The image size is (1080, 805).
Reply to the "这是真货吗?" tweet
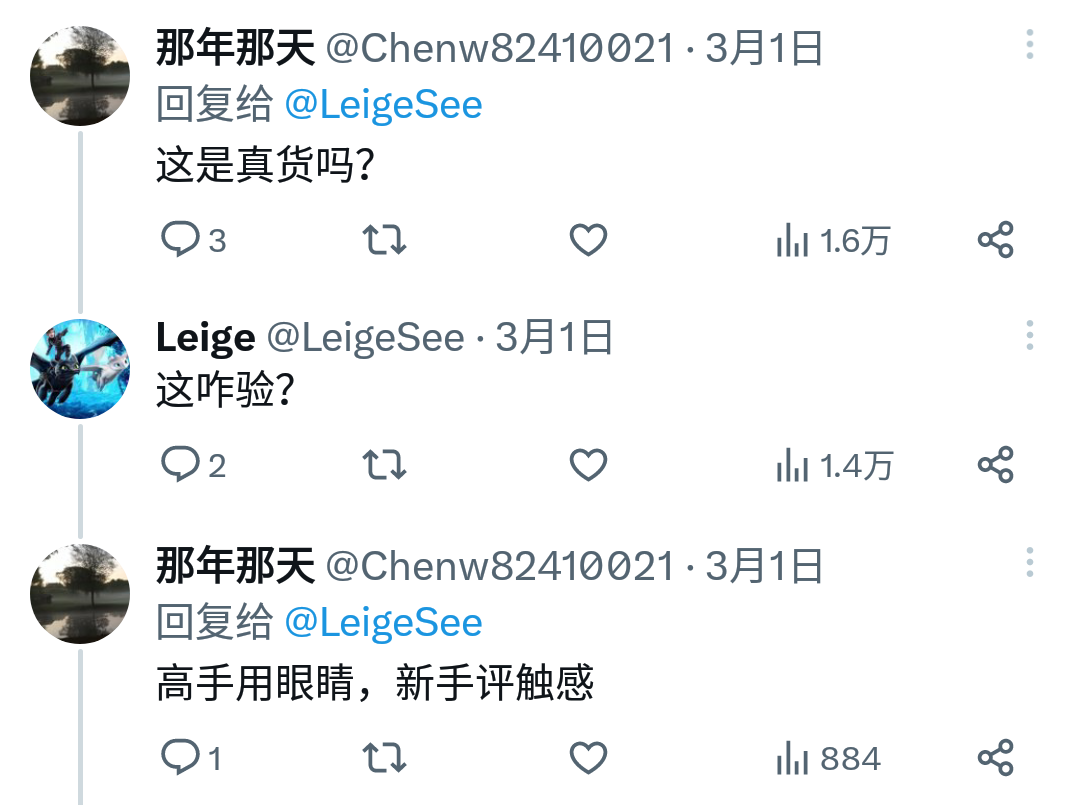point(181,240)
